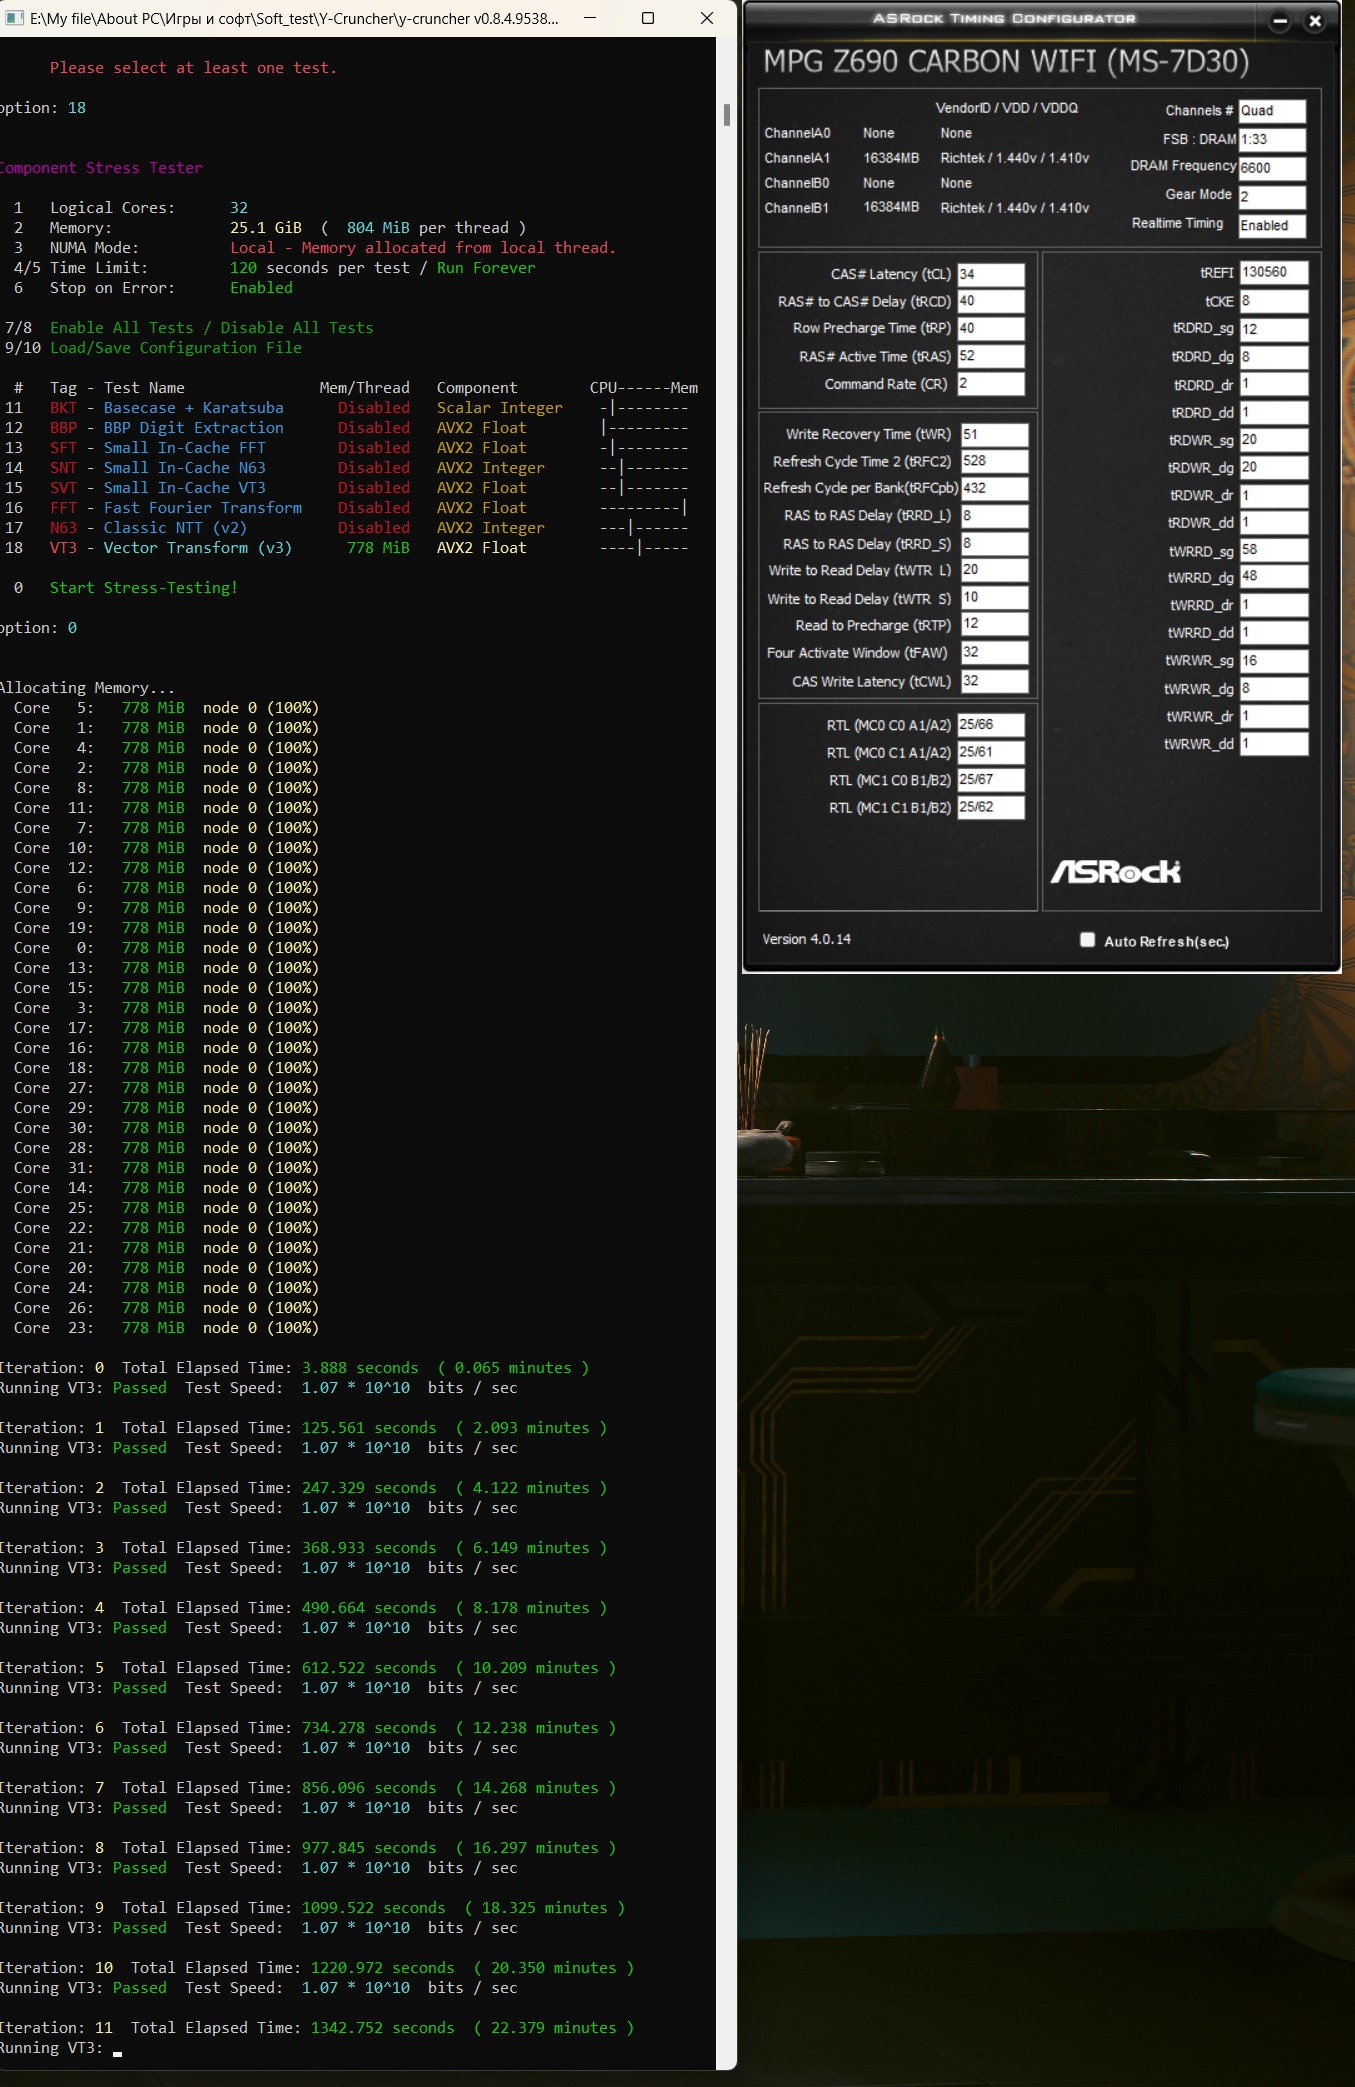Focus the tRDWR_sg value field

[x=1274, y=440]
